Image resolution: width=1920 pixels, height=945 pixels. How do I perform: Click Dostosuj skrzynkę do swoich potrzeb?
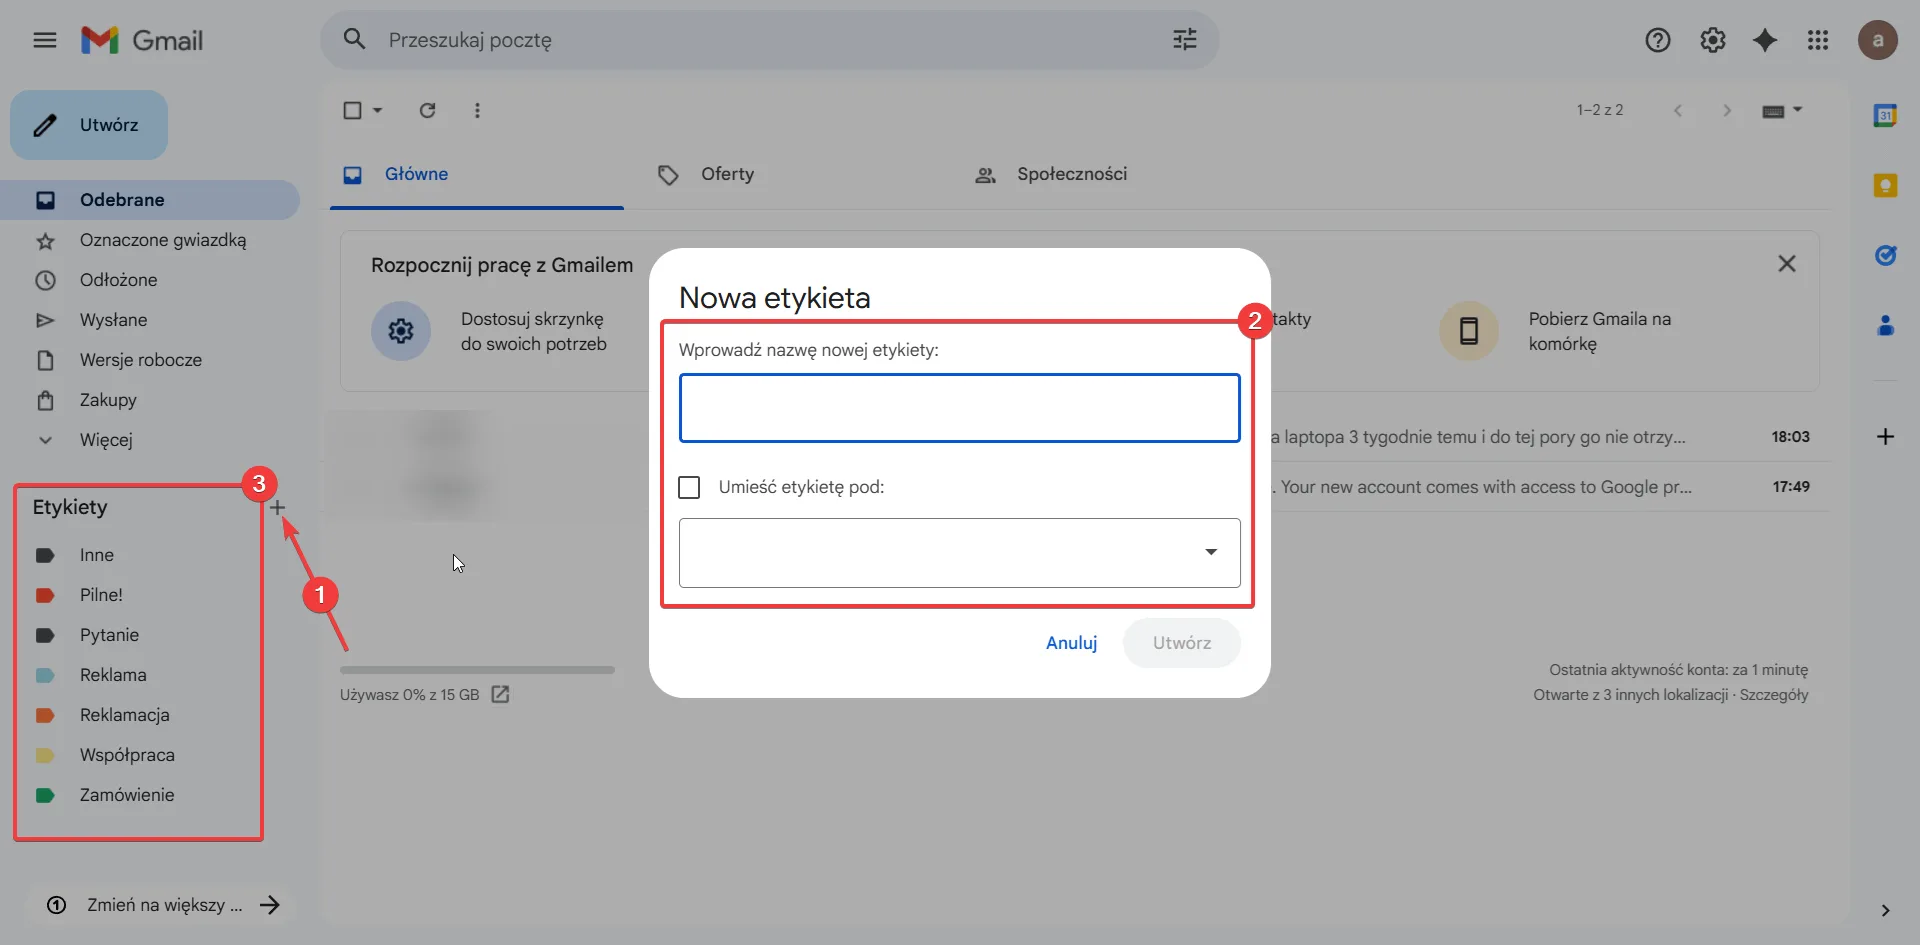[533, 331]
